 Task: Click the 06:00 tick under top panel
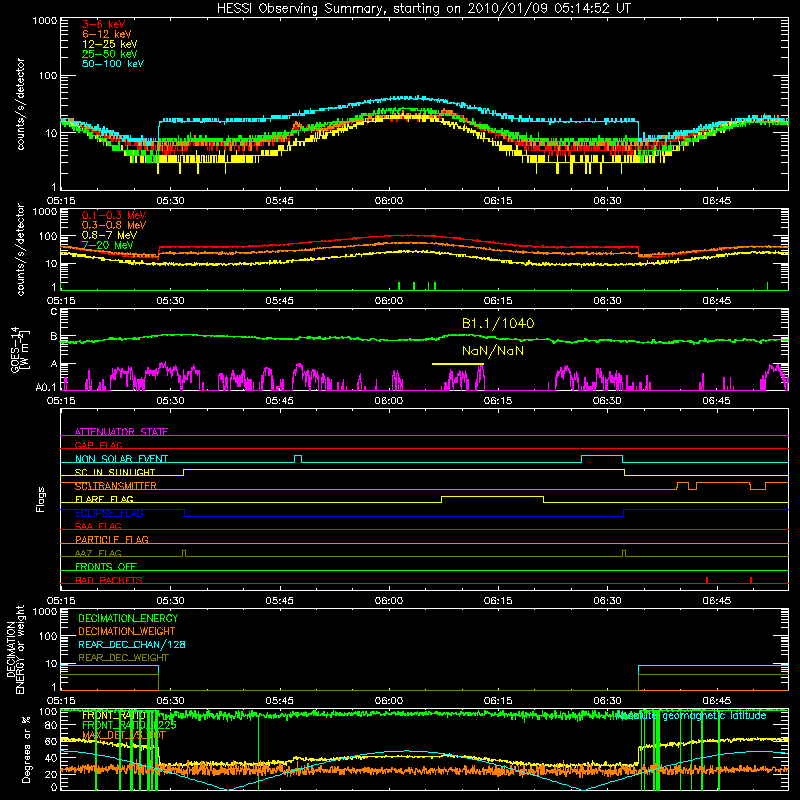(389, 201)
